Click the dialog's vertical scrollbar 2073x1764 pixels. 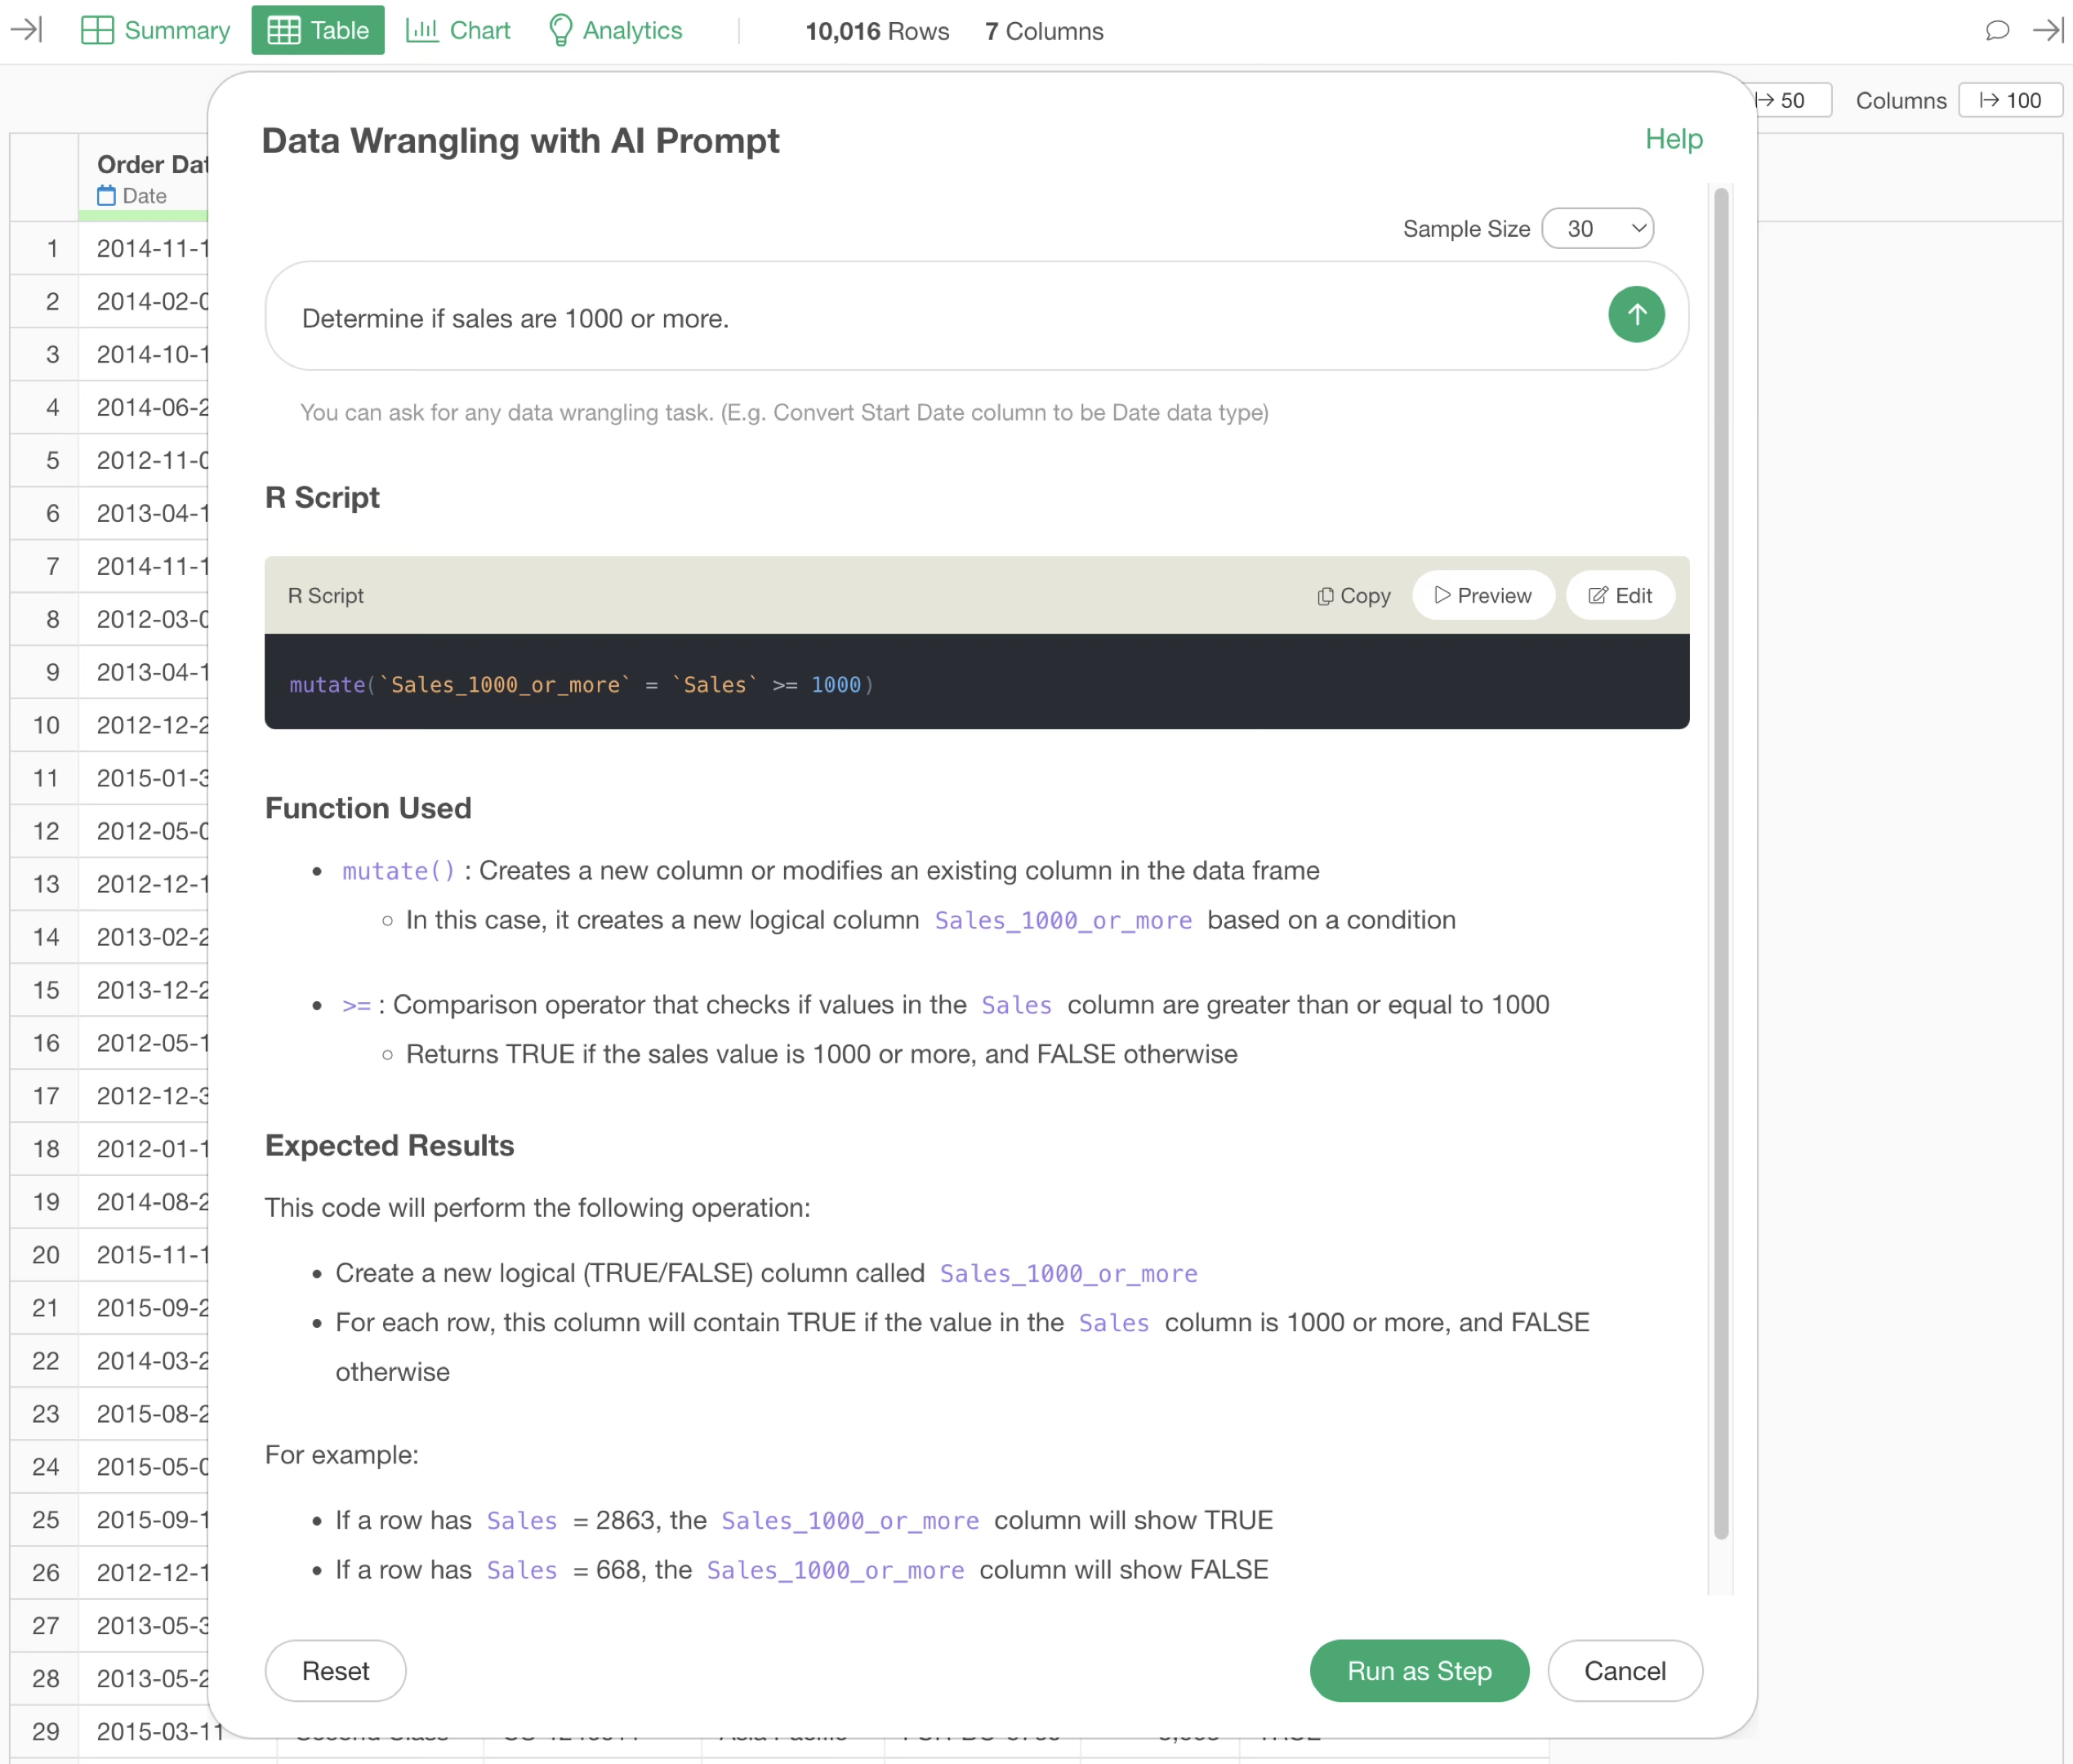click(x=1720, y=860)
